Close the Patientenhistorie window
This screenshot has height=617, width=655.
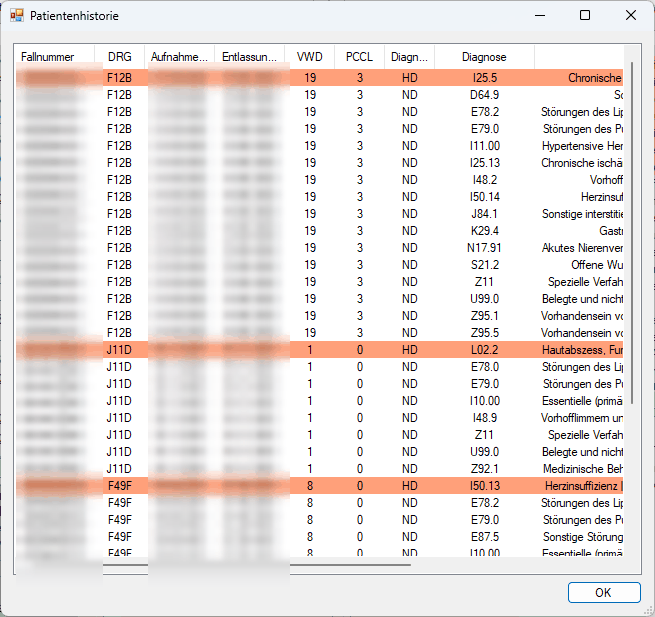[x=631, y=15]
